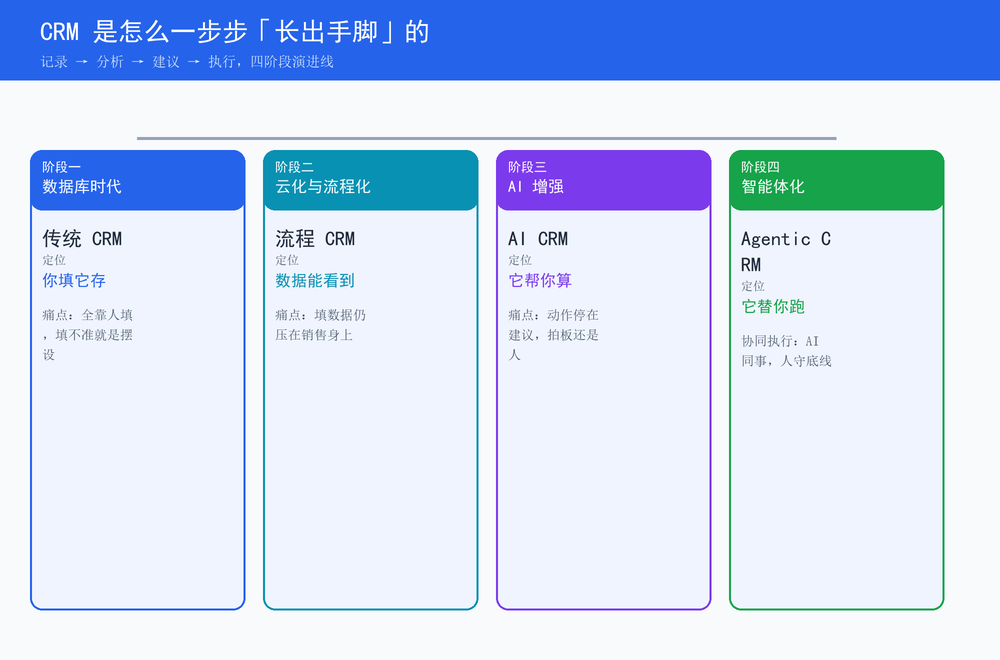Click "你填它存" positioning text
The width and height of the screenshot is (1000, 660).
tap(74, 281)
